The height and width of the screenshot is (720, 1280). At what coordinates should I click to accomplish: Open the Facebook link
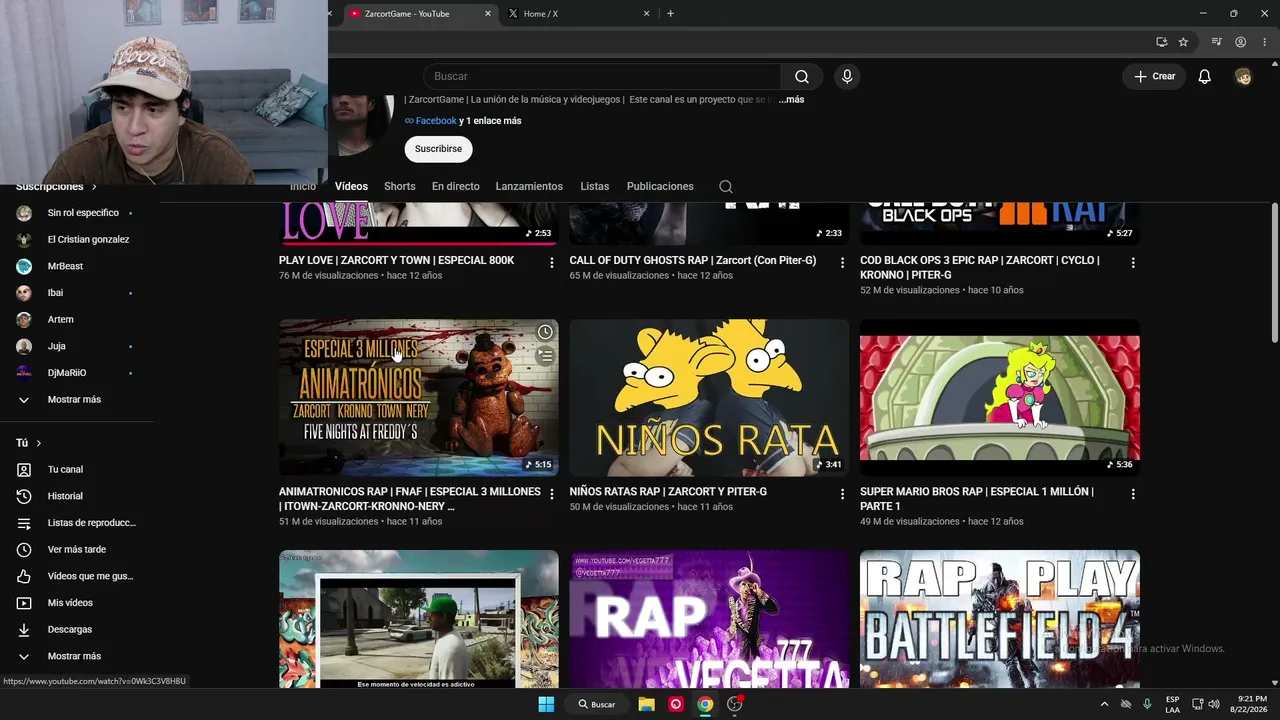pos(436,121)
